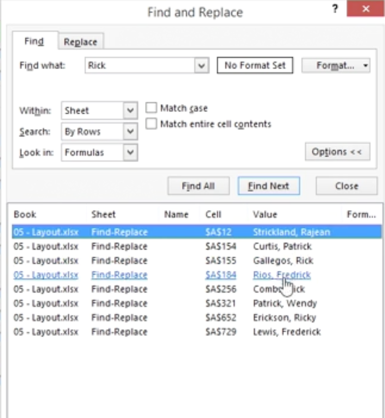Open the Format button dropdown arrow
This screenshot has height=418, width=385.
point(366,65)
